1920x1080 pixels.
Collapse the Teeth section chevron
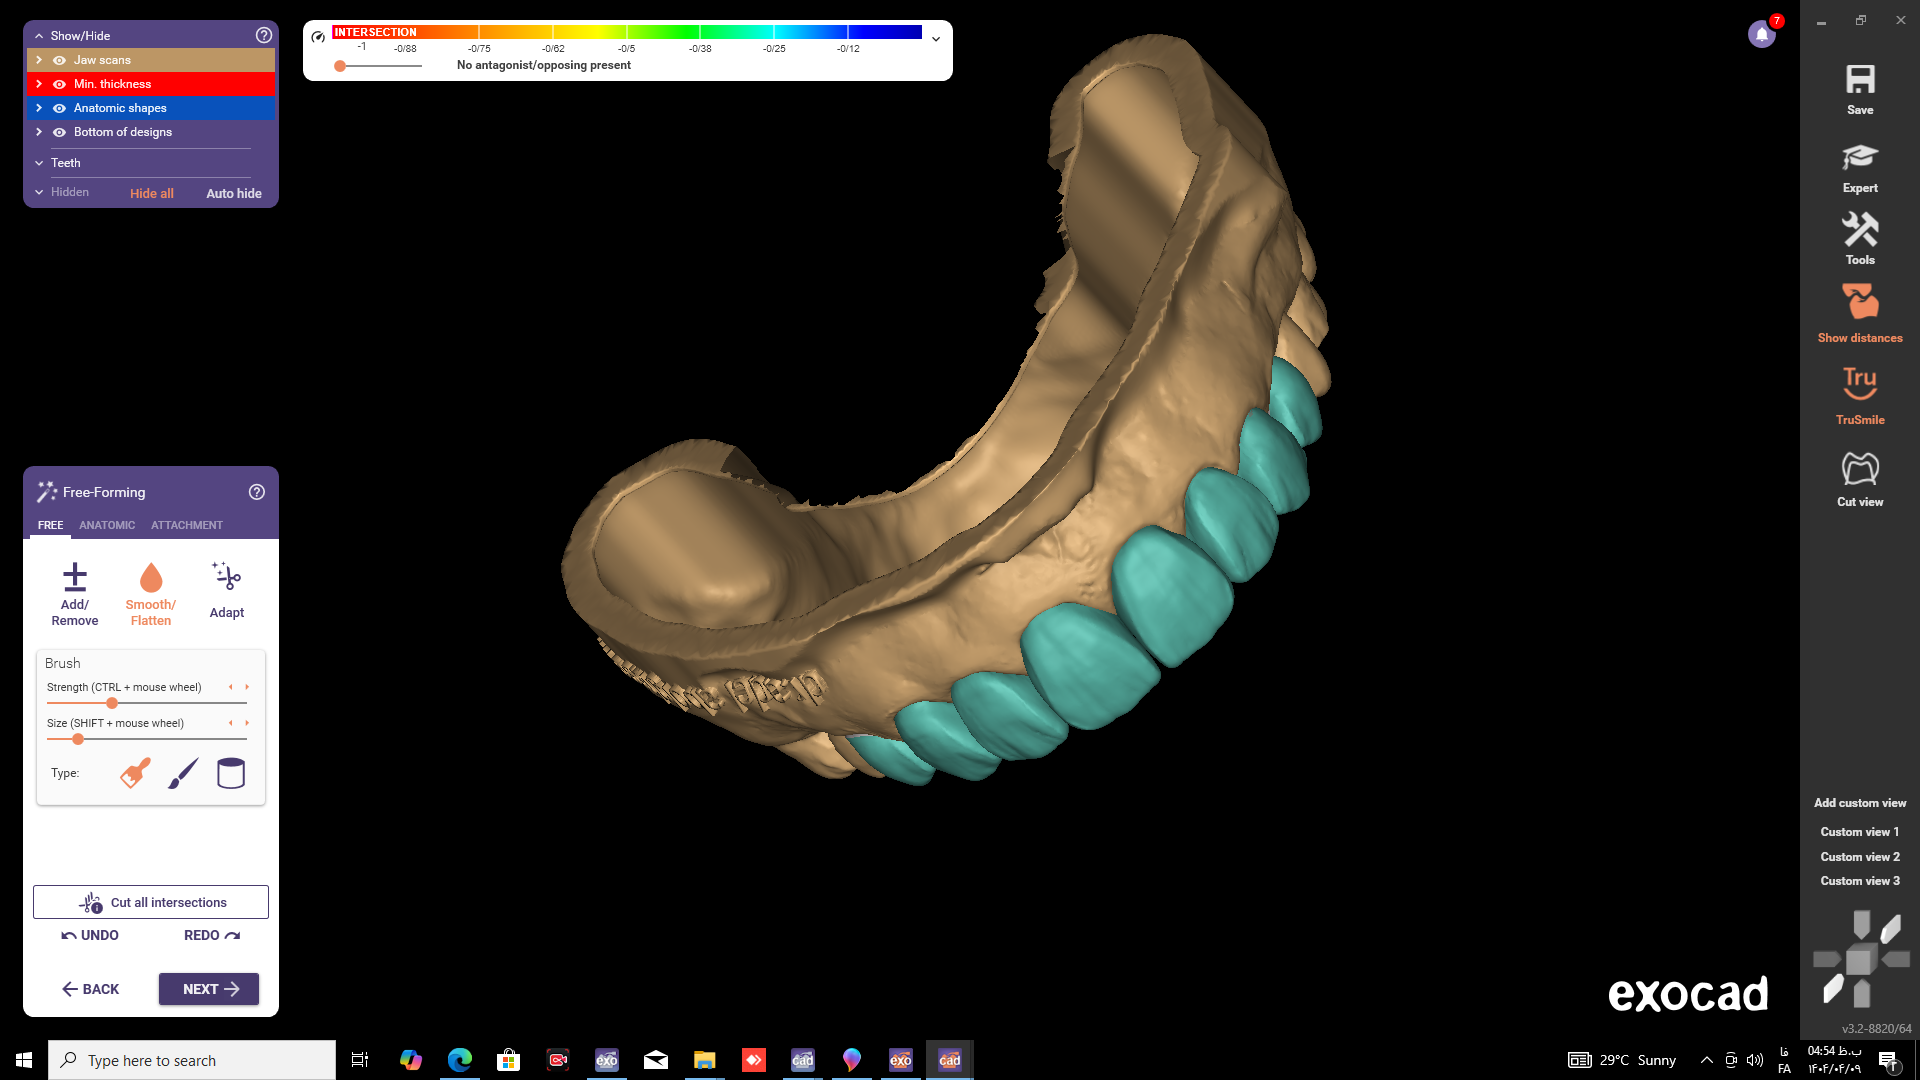[39, 163]
